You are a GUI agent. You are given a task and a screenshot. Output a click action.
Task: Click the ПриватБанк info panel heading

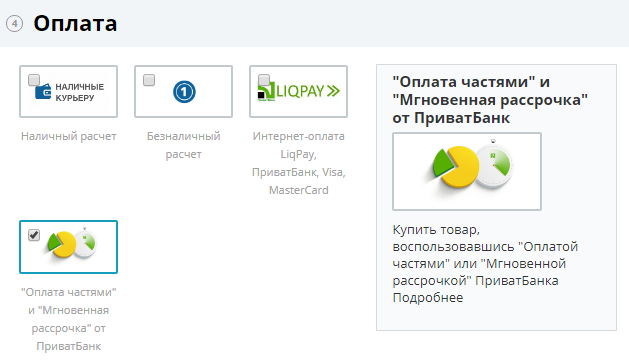[x=490, y=100]
